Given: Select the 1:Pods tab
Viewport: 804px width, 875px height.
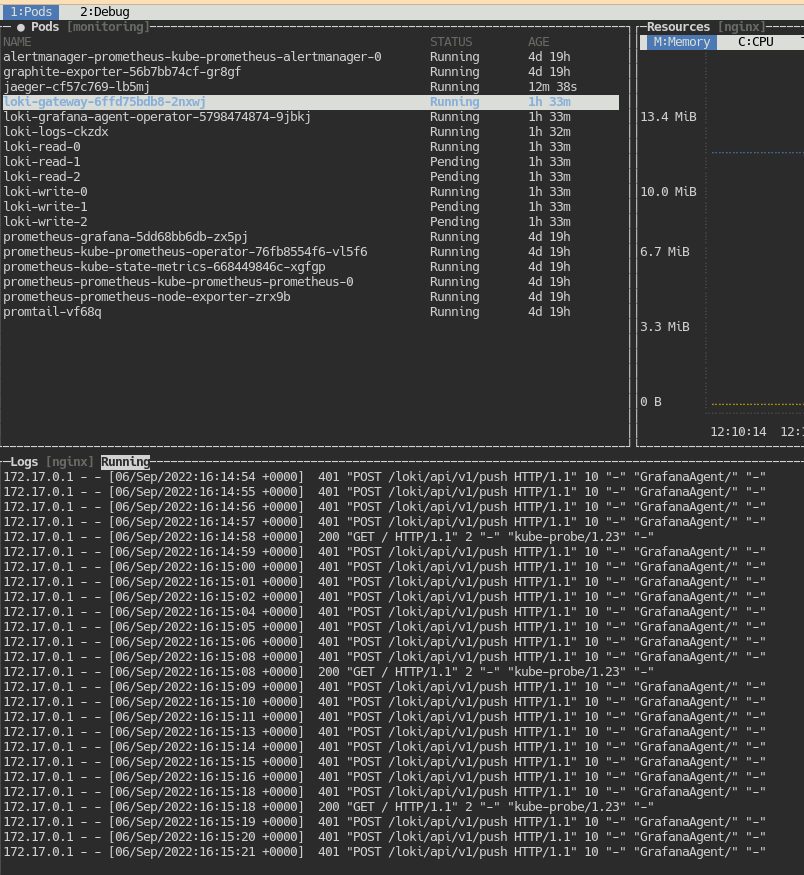Looking at the screenshot, I should point(30,11).
